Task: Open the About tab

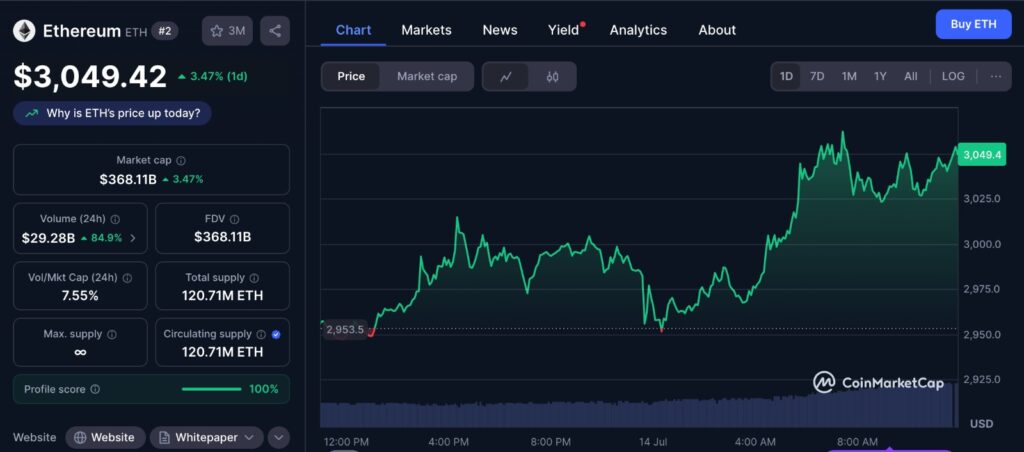Action: coord(717,30)
